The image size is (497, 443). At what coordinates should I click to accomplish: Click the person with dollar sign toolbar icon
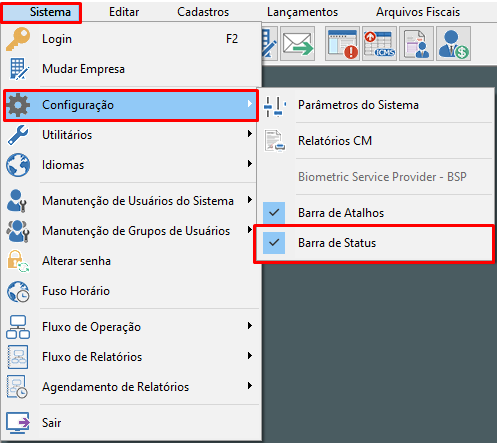click(453, 44)
